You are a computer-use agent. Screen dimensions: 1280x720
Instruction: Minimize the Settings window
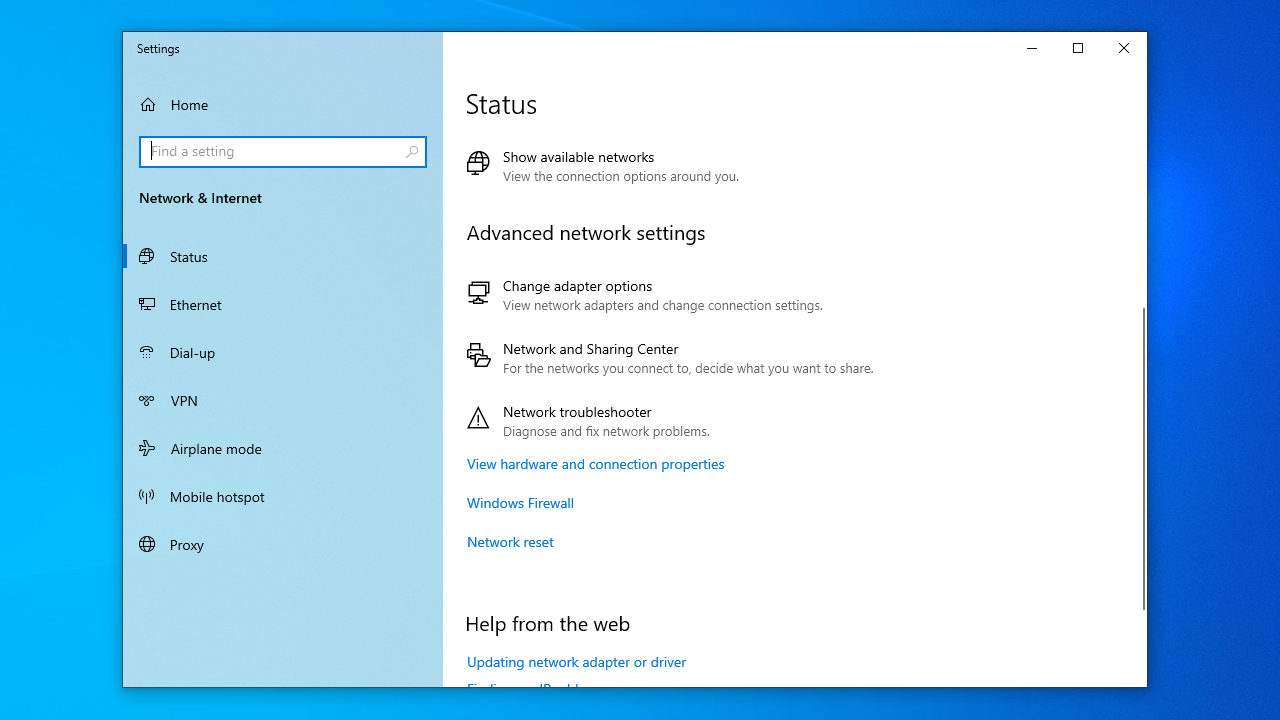[x=1032, y=48]
